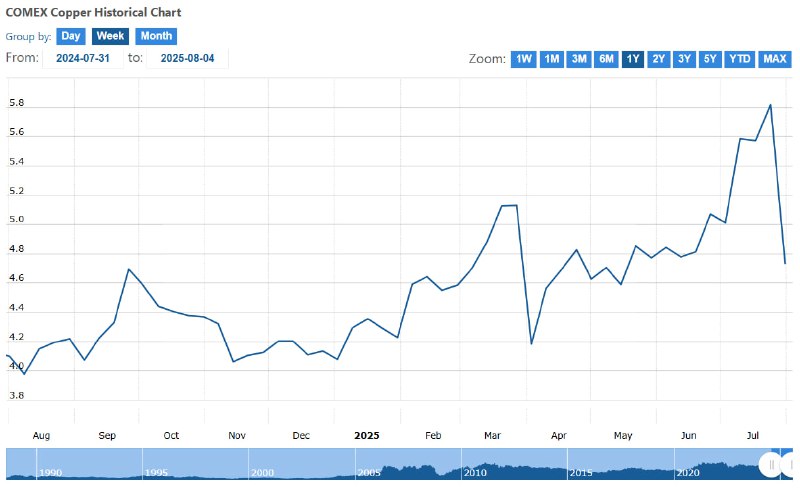Click 2000 in the navigator timeline
The height and width of the screenshot is (490, 800).
[x=262, y=473]
